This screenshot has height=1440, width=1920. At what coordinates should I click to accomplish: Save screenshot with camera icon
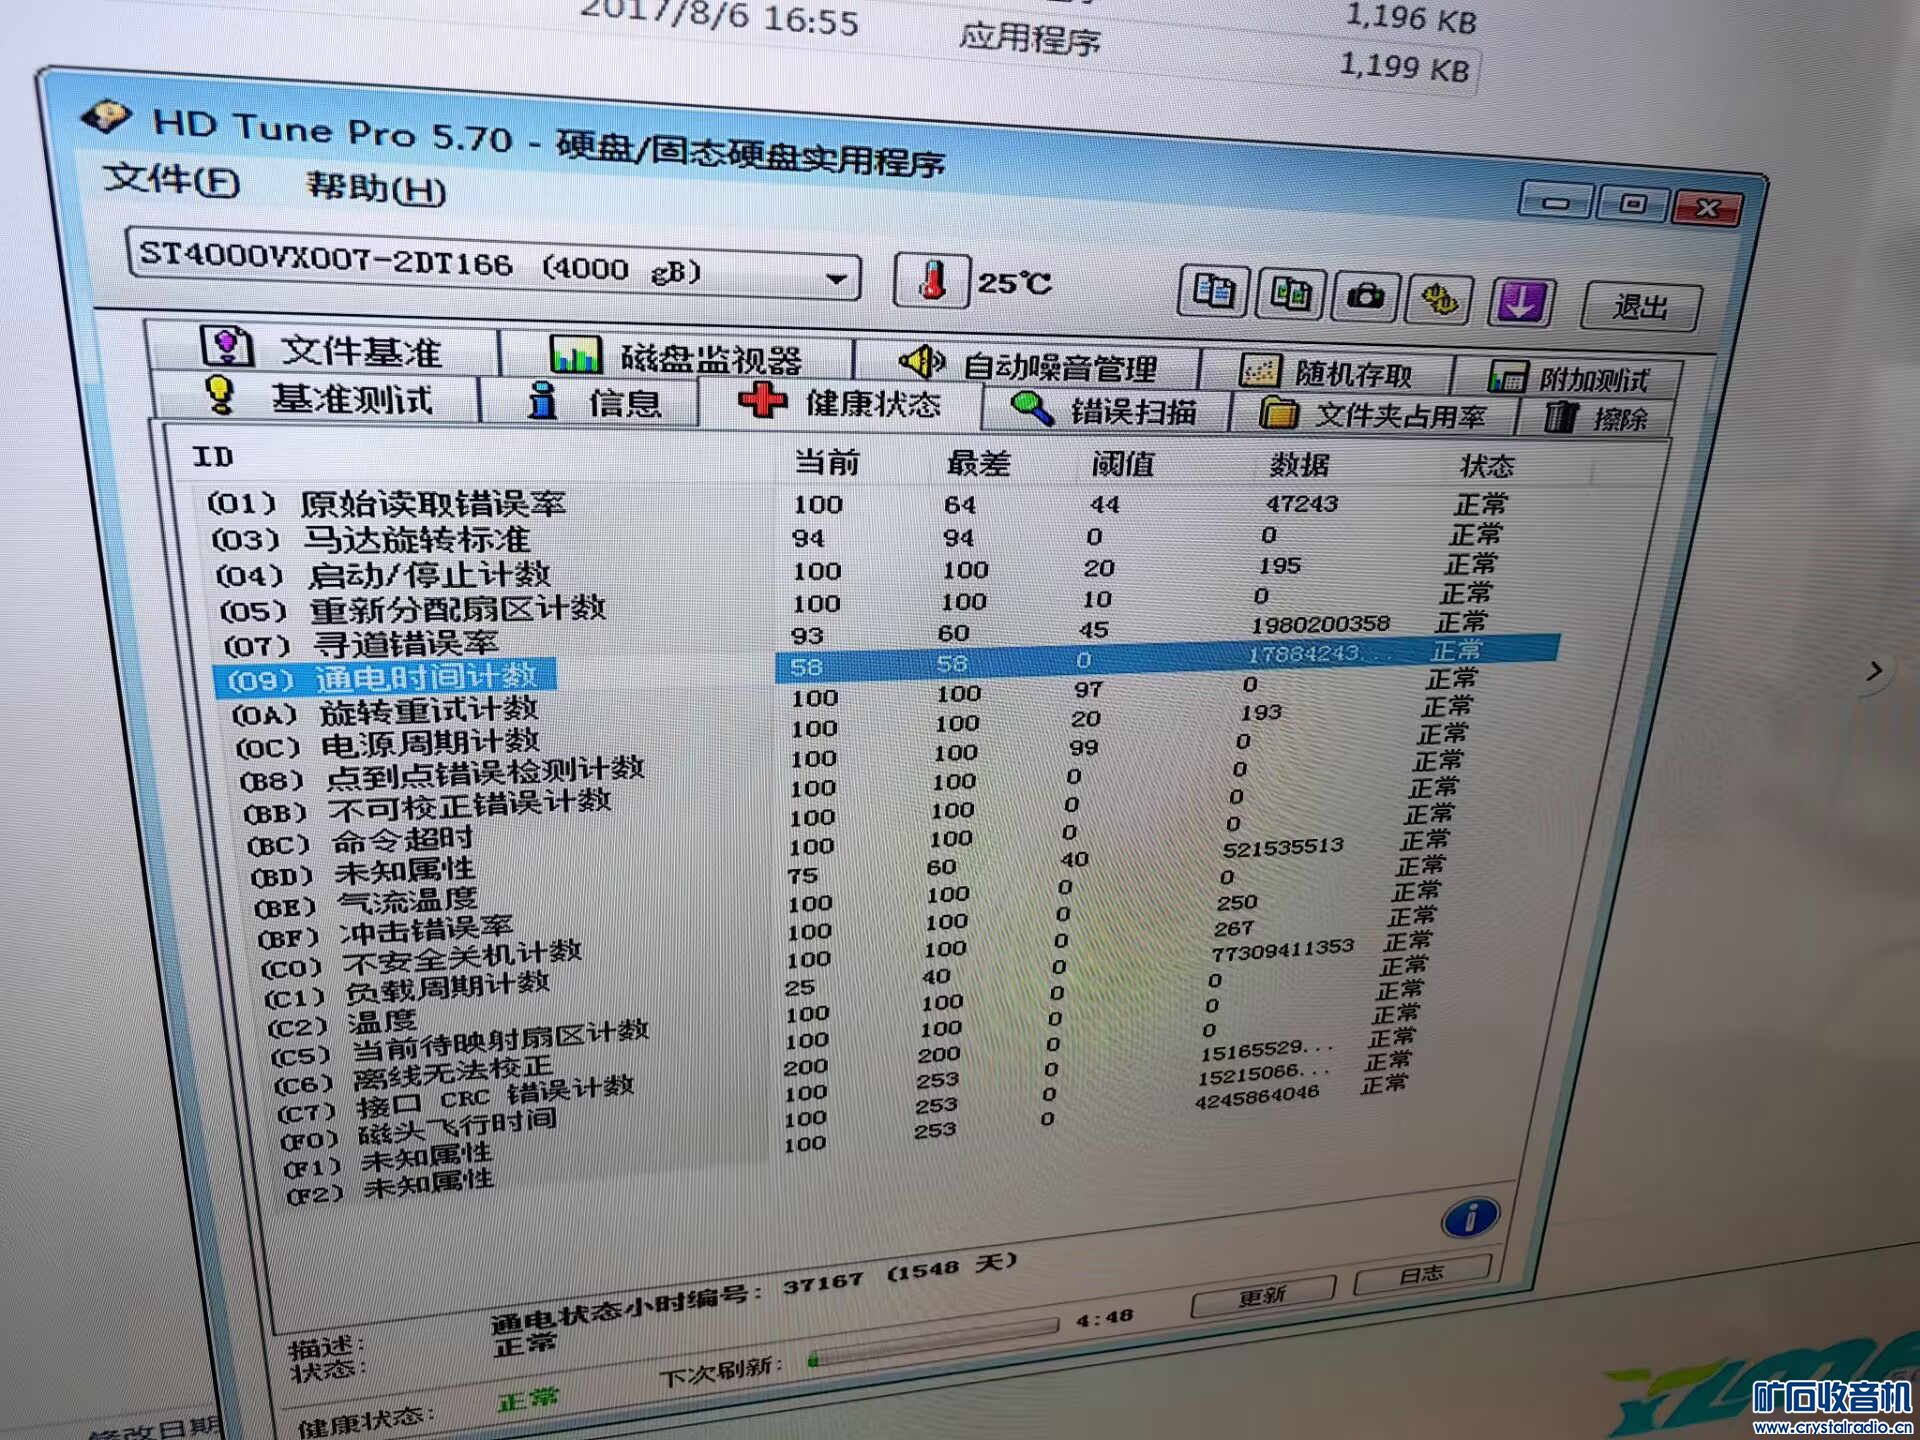(x=1365, y=297)
